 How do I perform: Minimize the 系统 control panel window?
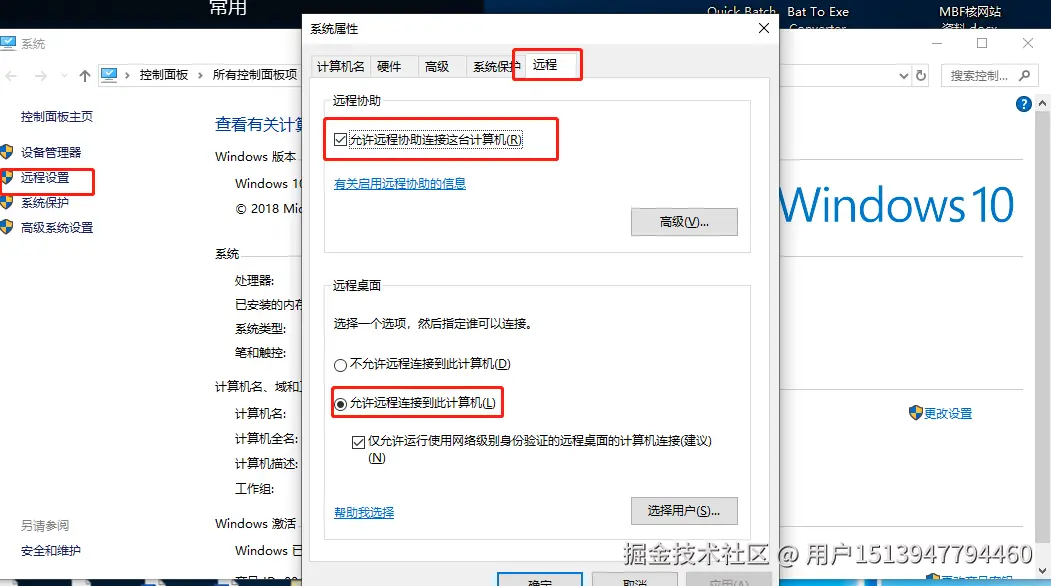coord(937,43)
